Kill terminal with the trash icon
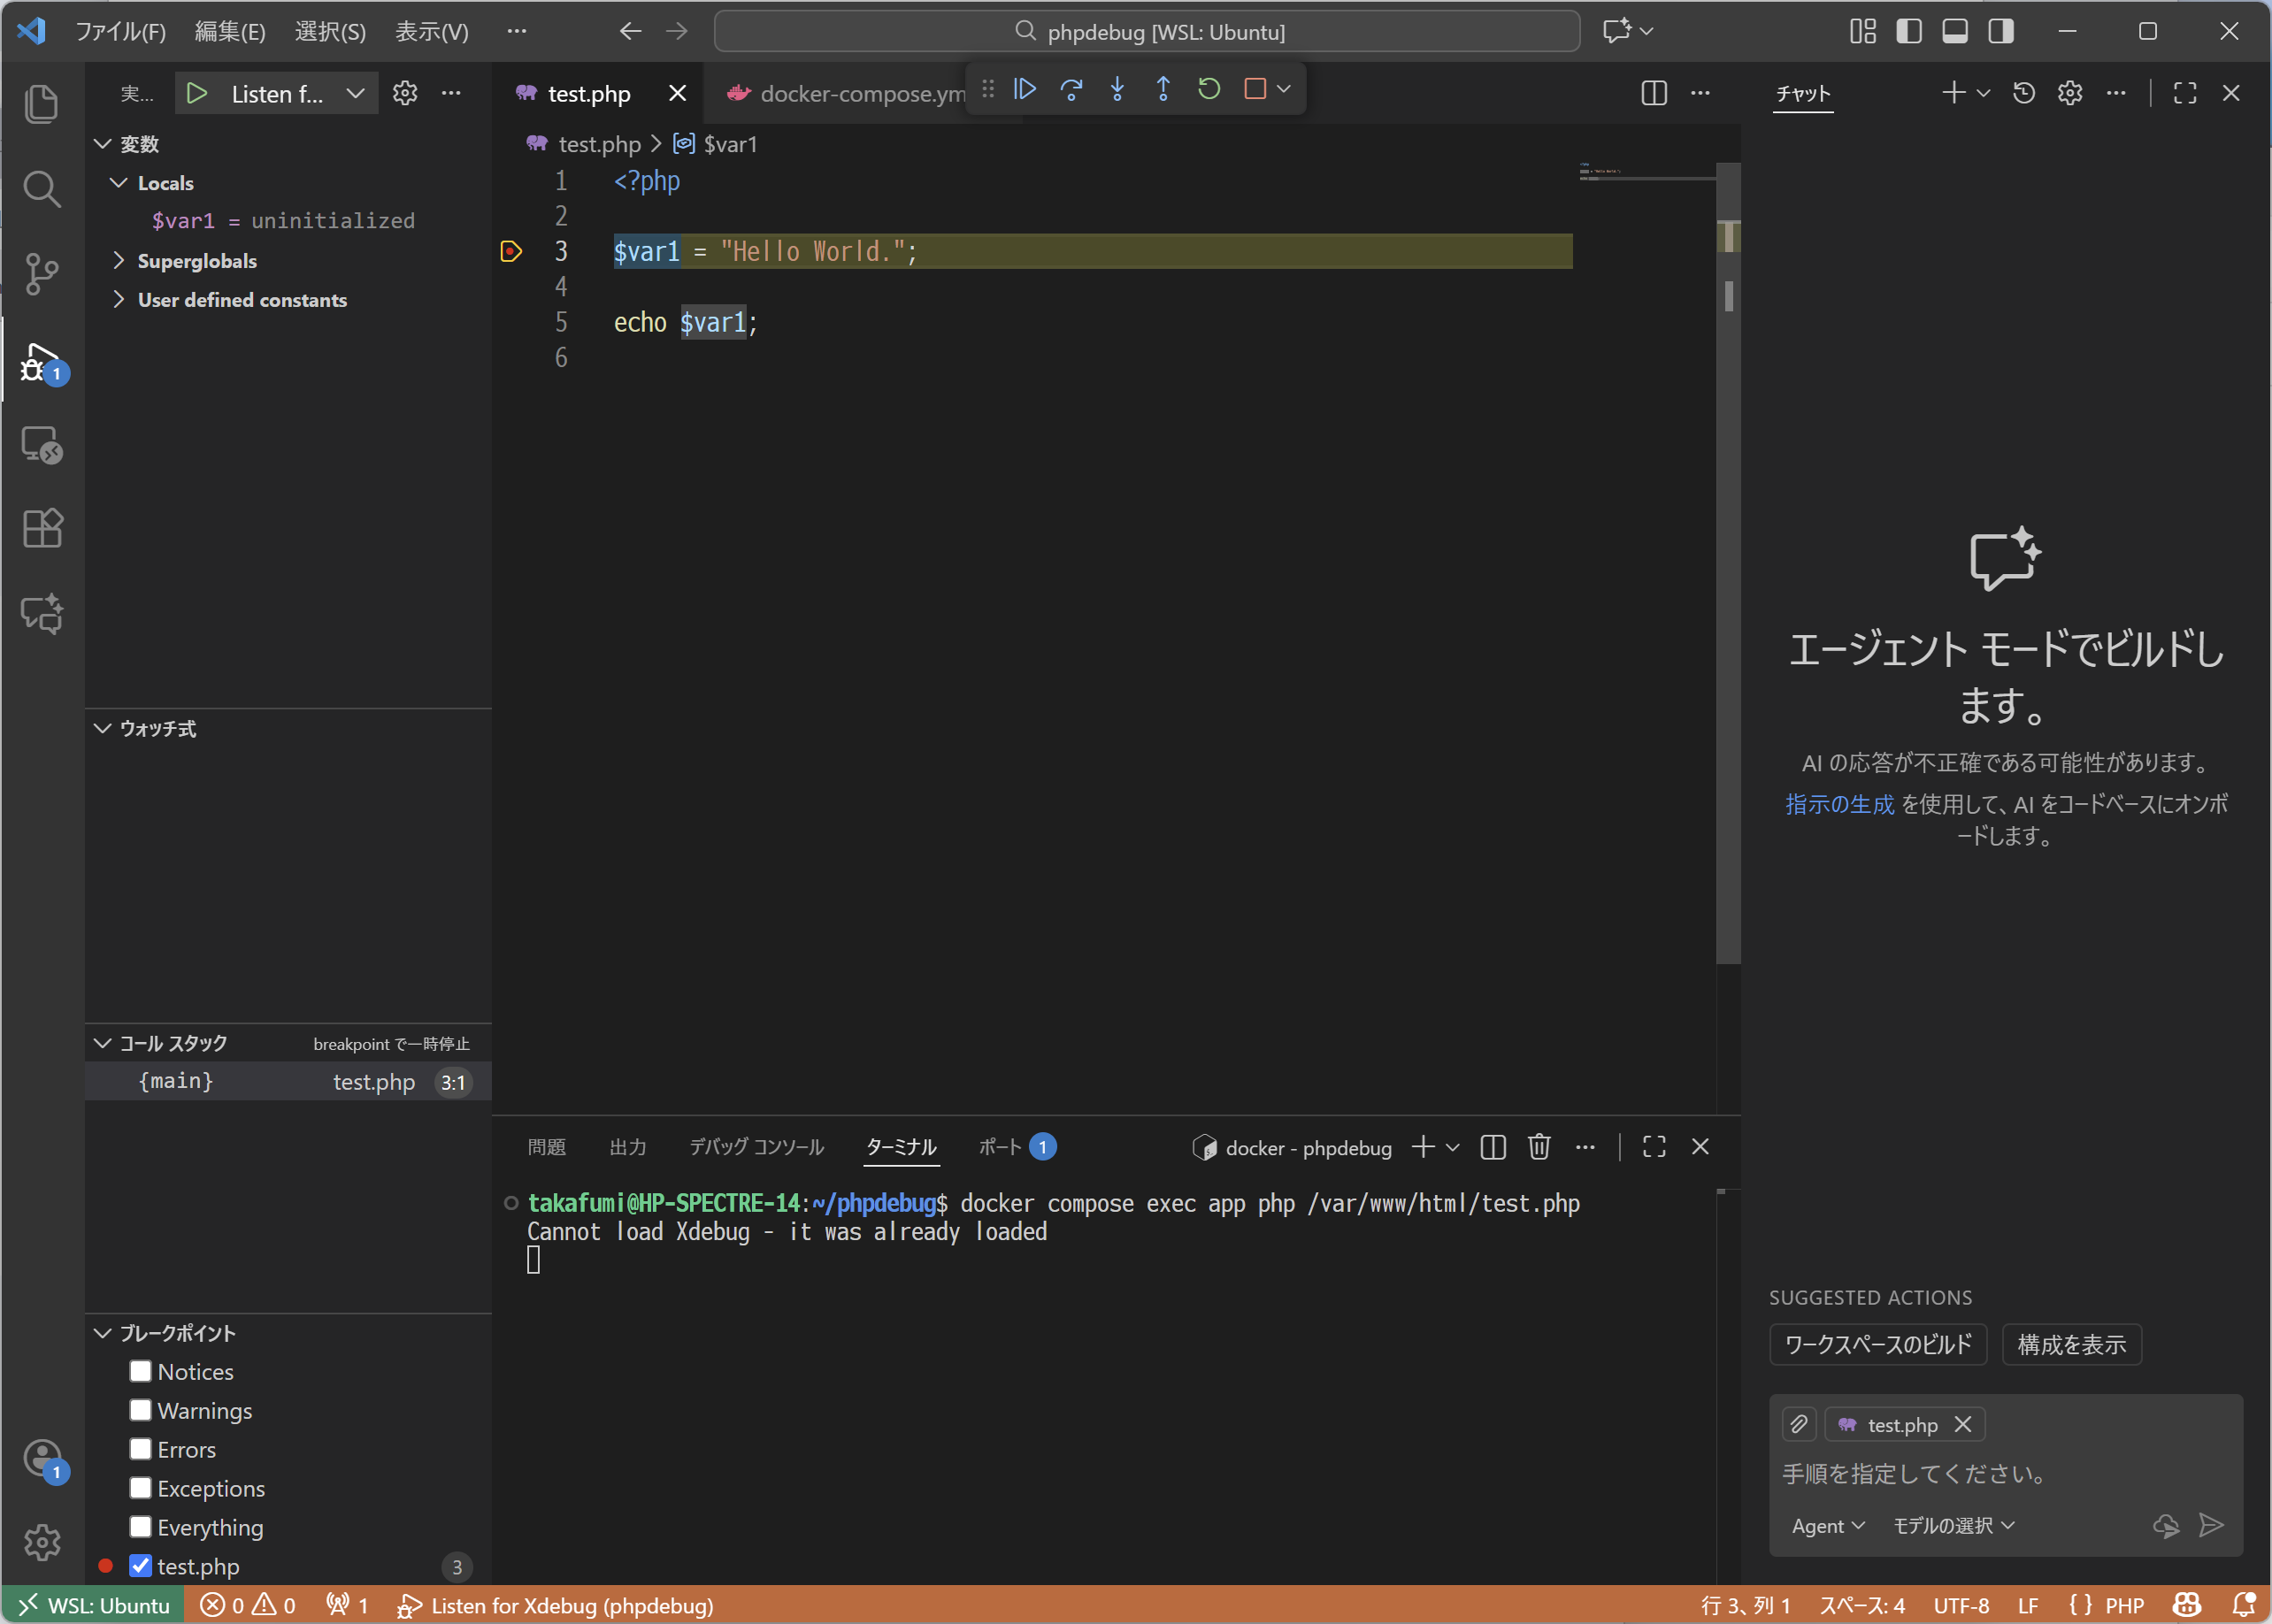Viewport: 2272px width, 1624px height. click(1538, 1147)
